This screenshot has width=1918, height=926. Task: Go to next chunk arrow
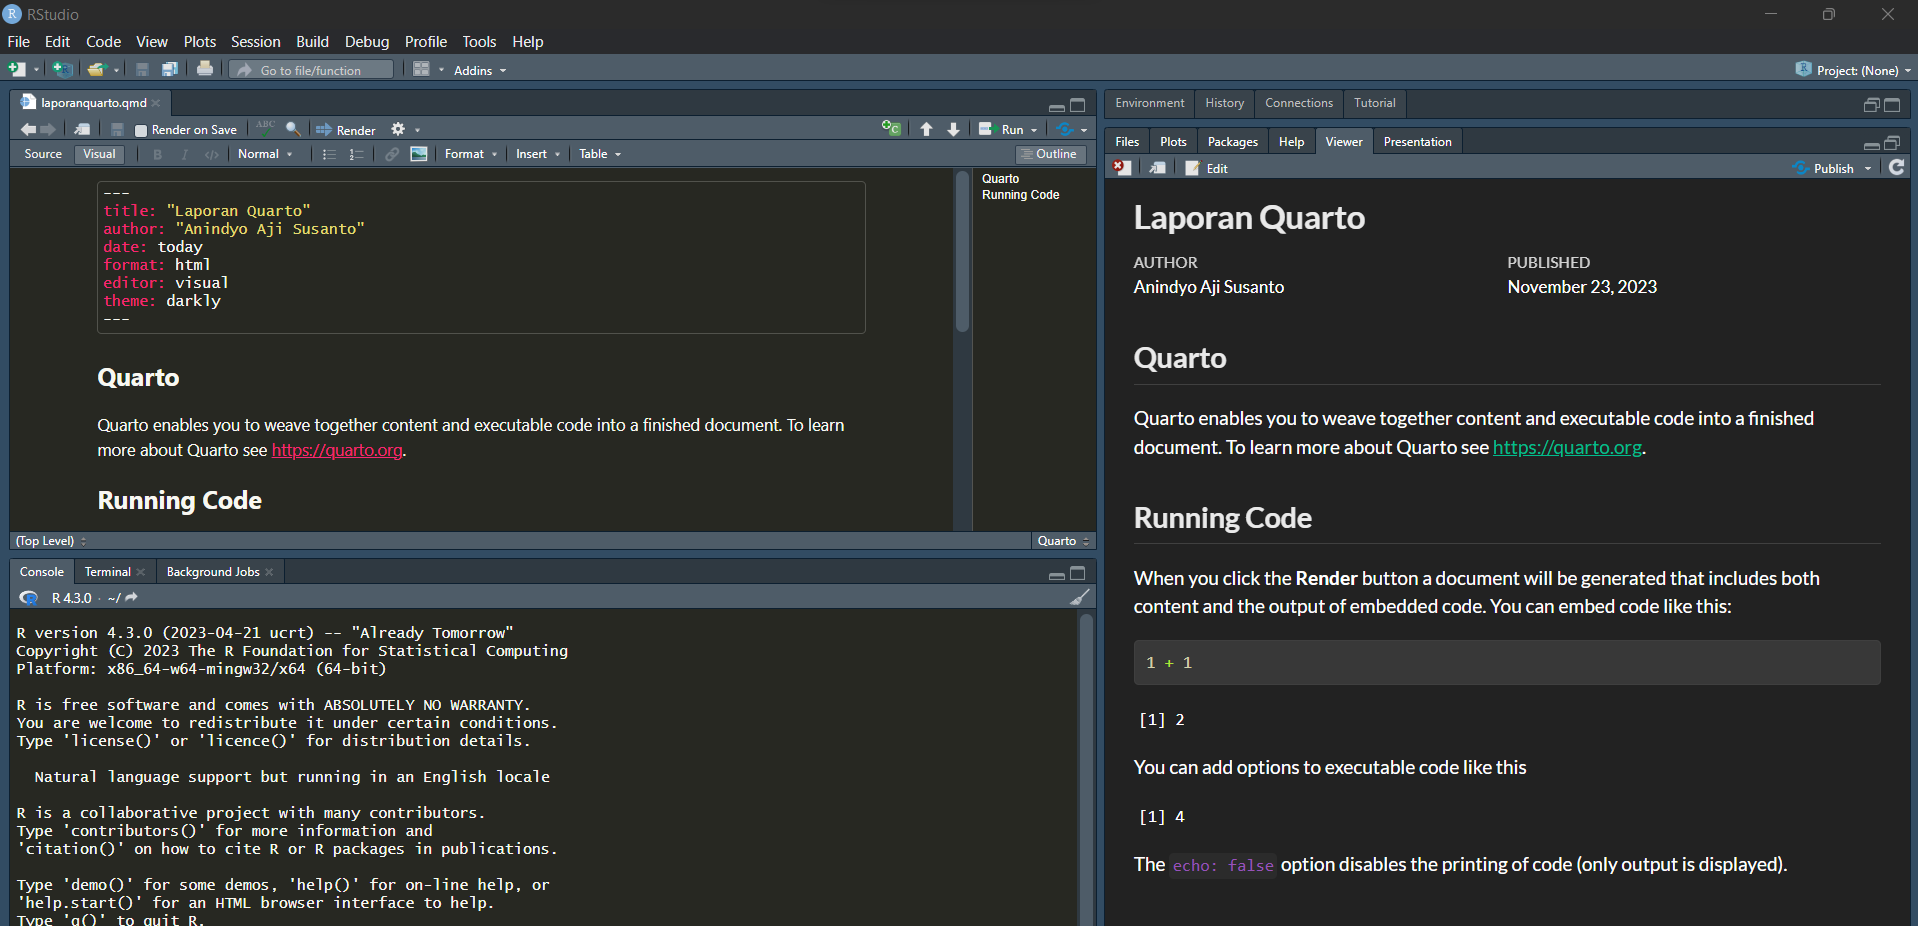tap(953, 129)
